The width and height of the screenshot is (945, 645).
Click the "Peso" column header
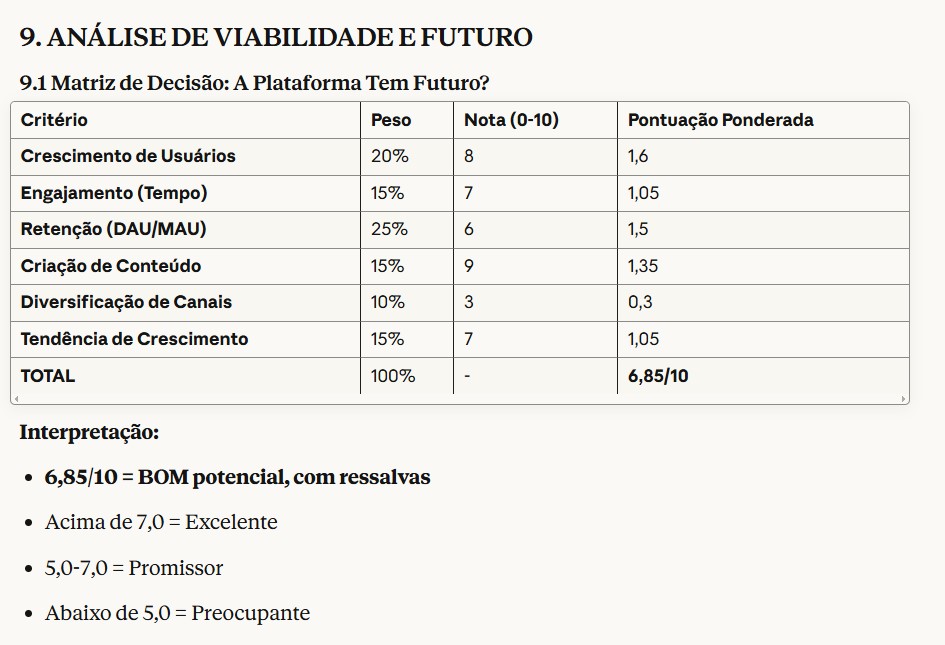pos(391,120)
